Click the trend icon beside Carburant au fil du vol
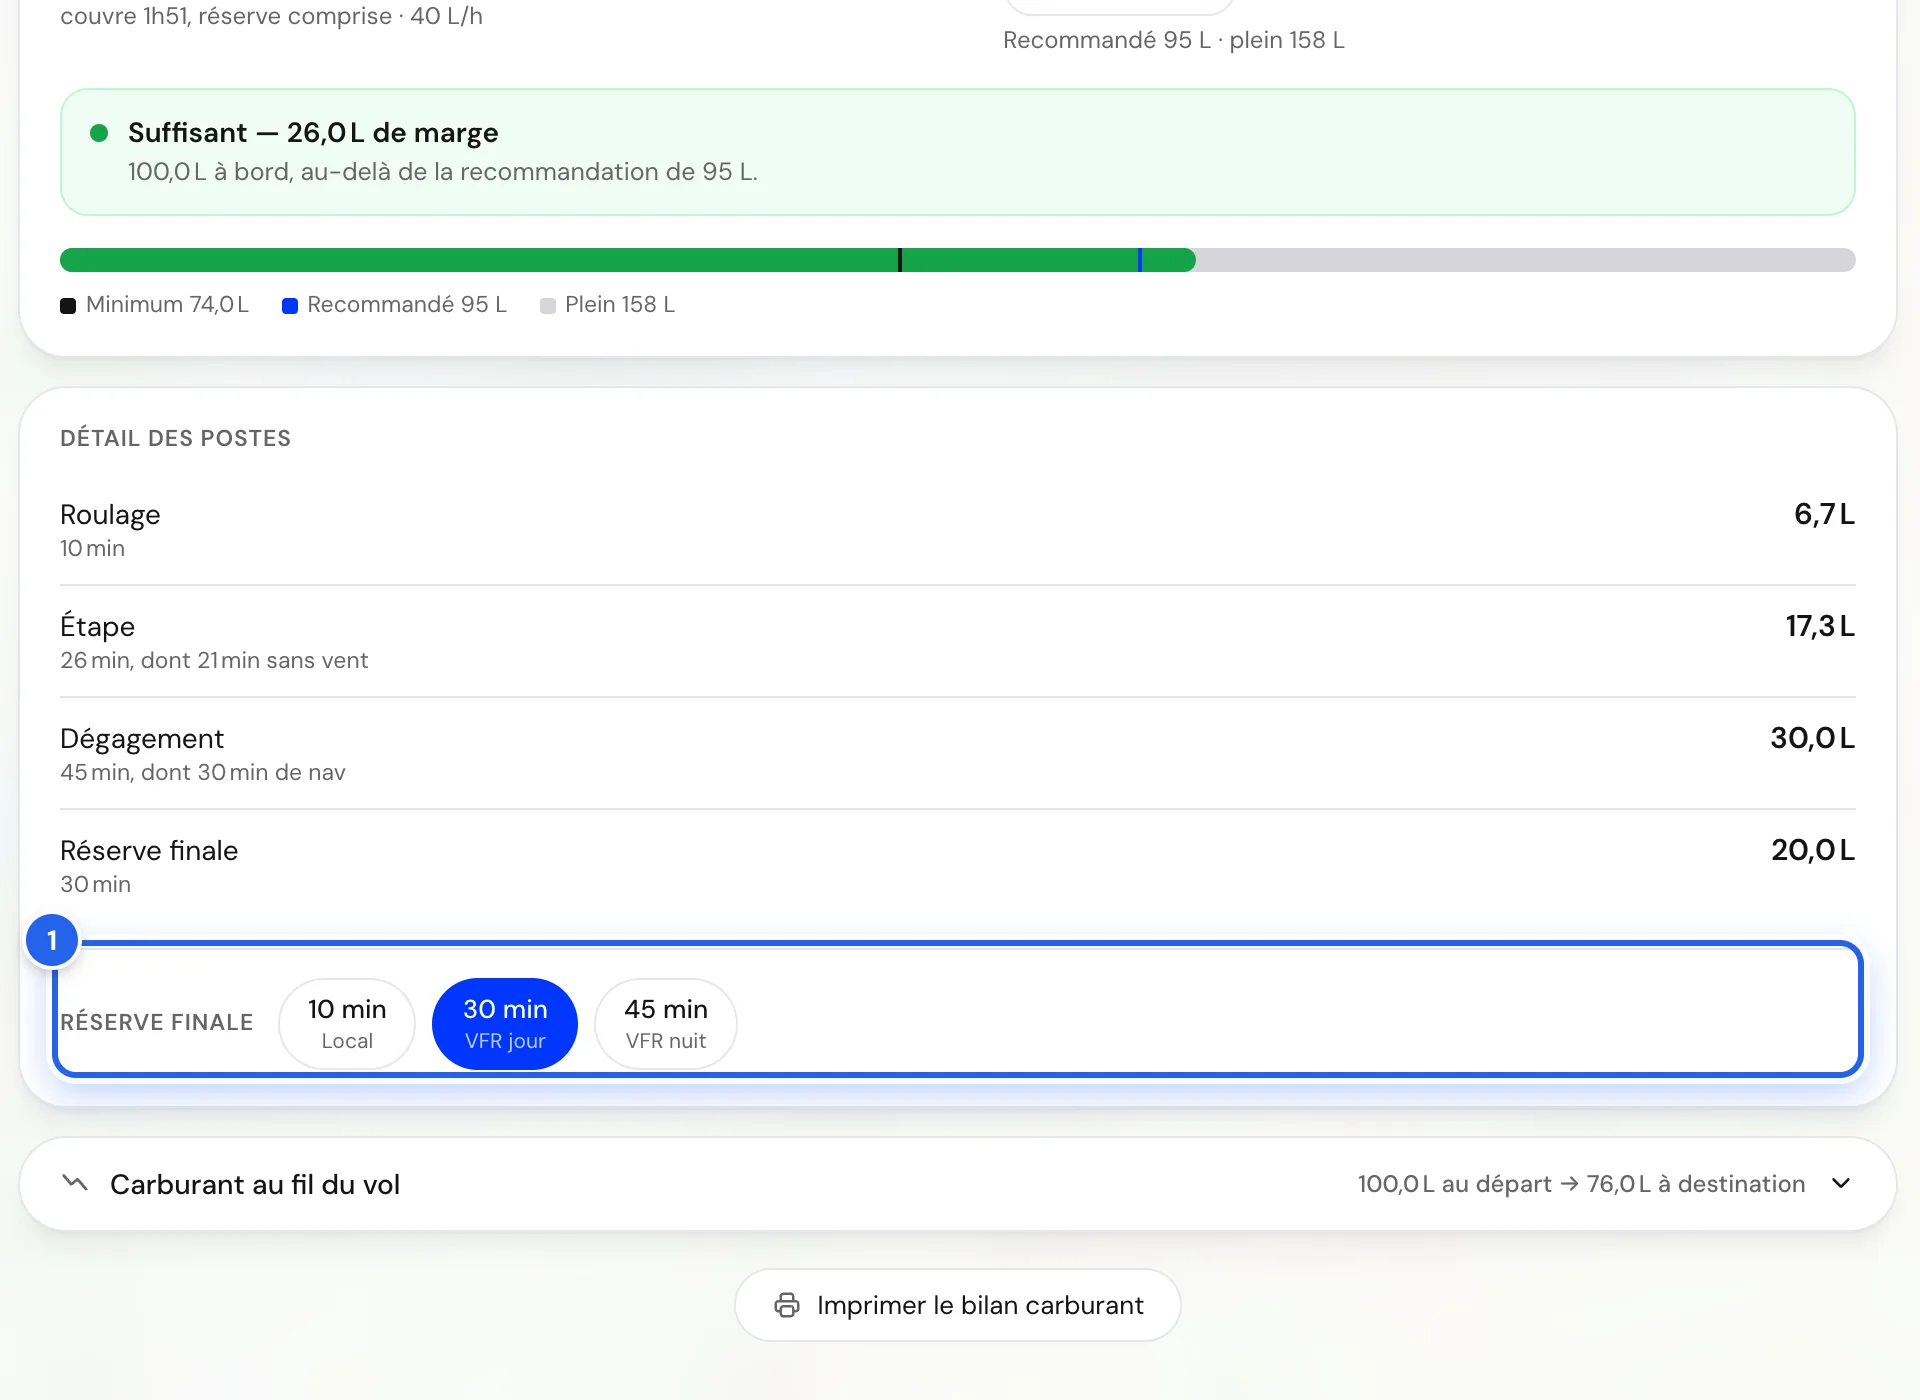Viewport: 1920px width, 1400px height. [x=75, y=1183]
